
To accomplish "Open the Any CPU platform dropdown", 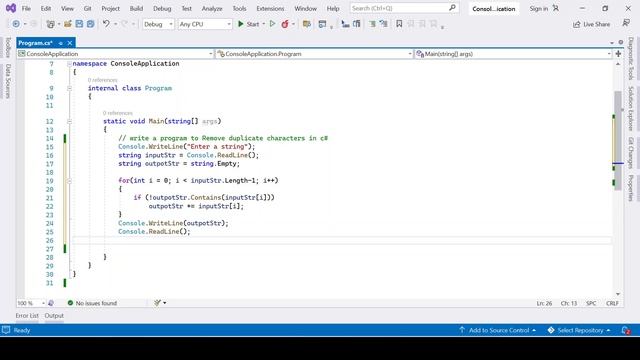I will click(x=205, y=24).
